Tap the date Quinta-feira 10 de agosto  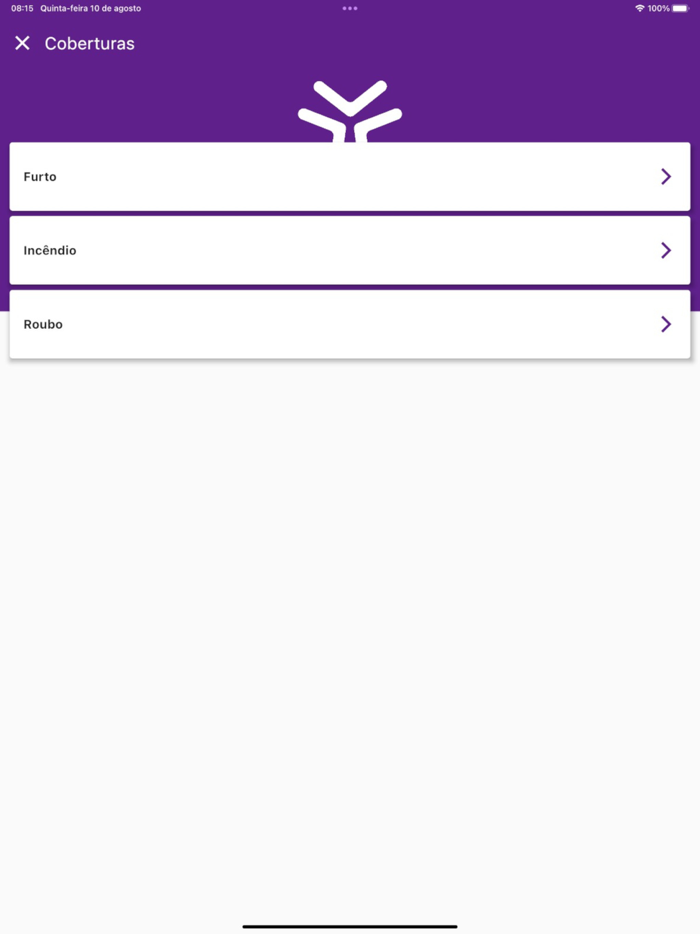point(91,8)
